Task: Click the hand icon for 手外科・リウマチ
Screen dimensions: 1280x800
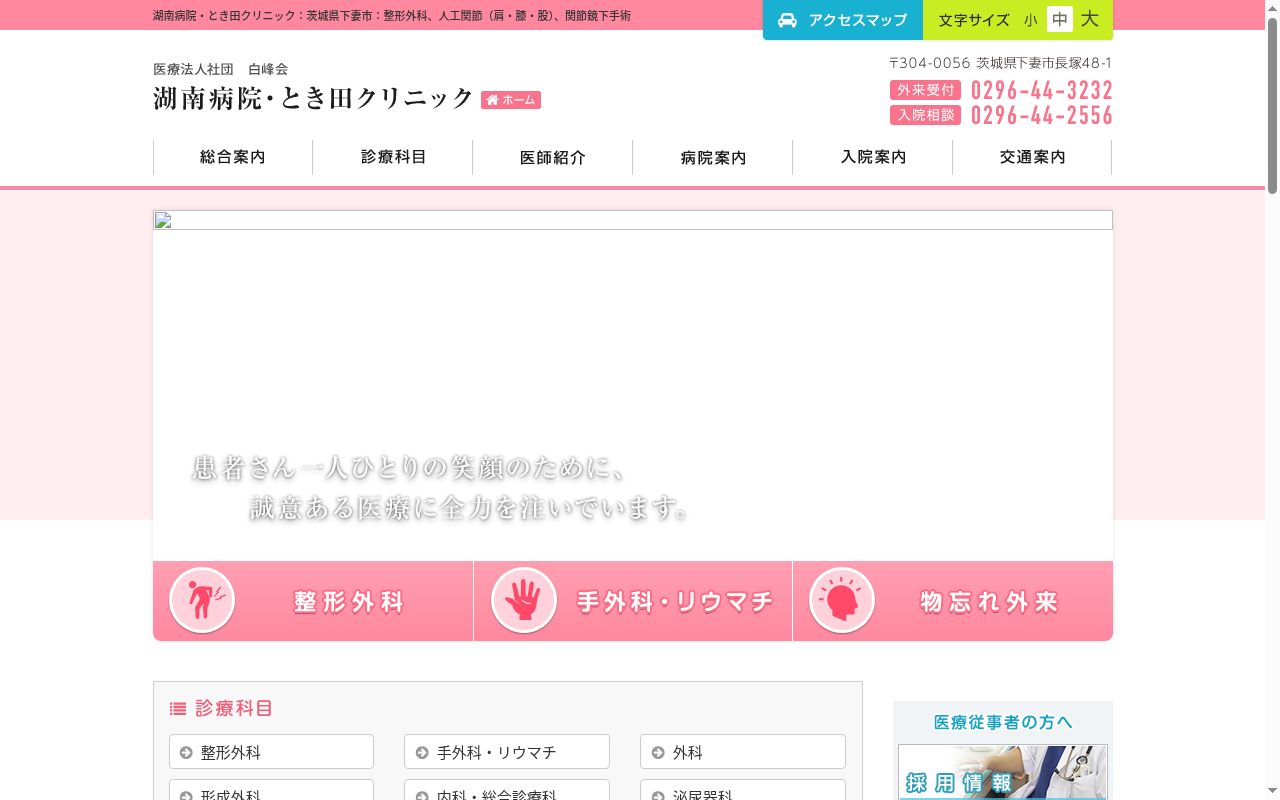Action: pos(523,601)
